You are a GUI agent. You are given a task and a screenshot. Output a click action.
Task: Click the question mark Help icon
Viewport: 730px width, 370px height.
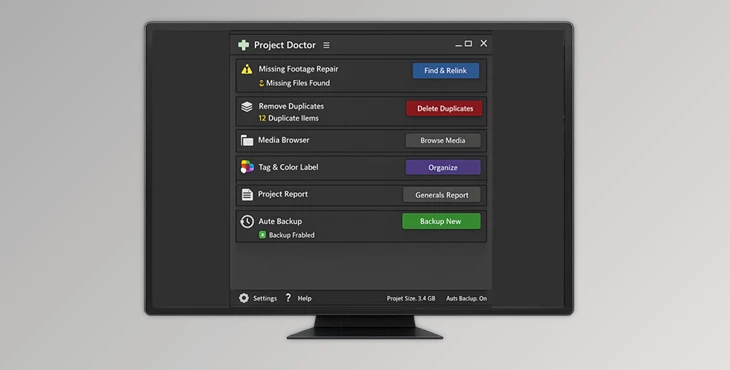288,297
